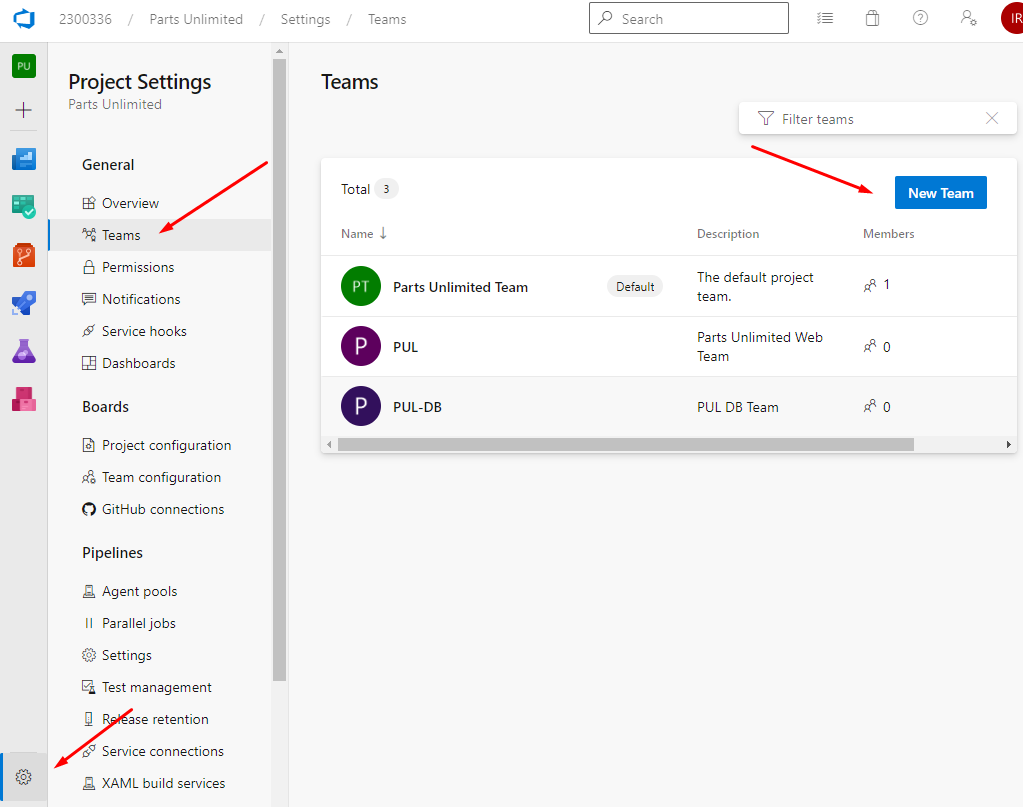Focus the top Search box

[688, 18]
